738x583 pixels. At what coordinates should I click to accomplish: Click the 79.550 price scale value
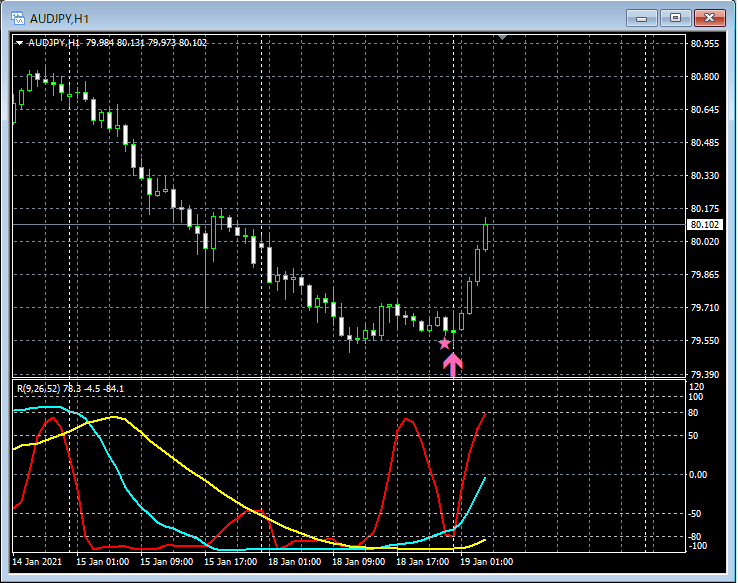click(x=705, y=341)
